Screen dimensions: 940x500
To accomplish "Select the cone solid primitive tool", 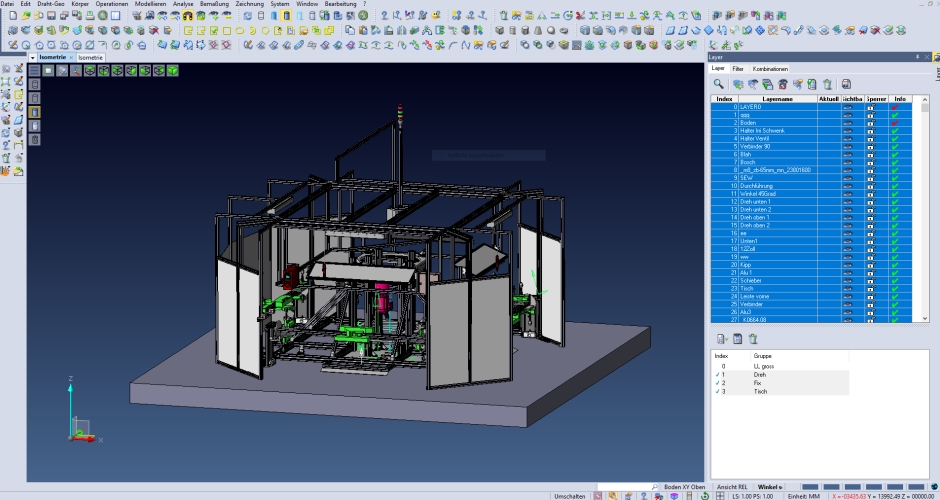I will (x=538, y=30).
